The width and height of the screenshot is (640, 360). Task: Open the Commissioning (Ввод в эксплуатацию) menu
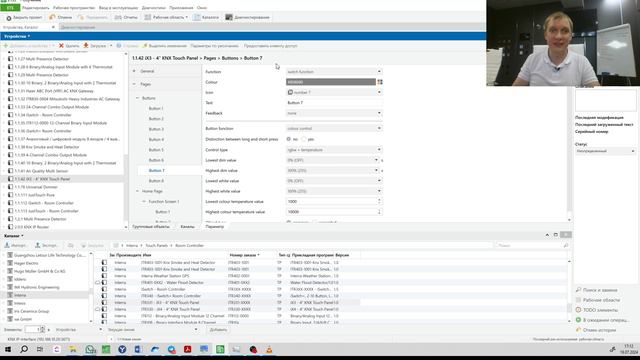118,8
